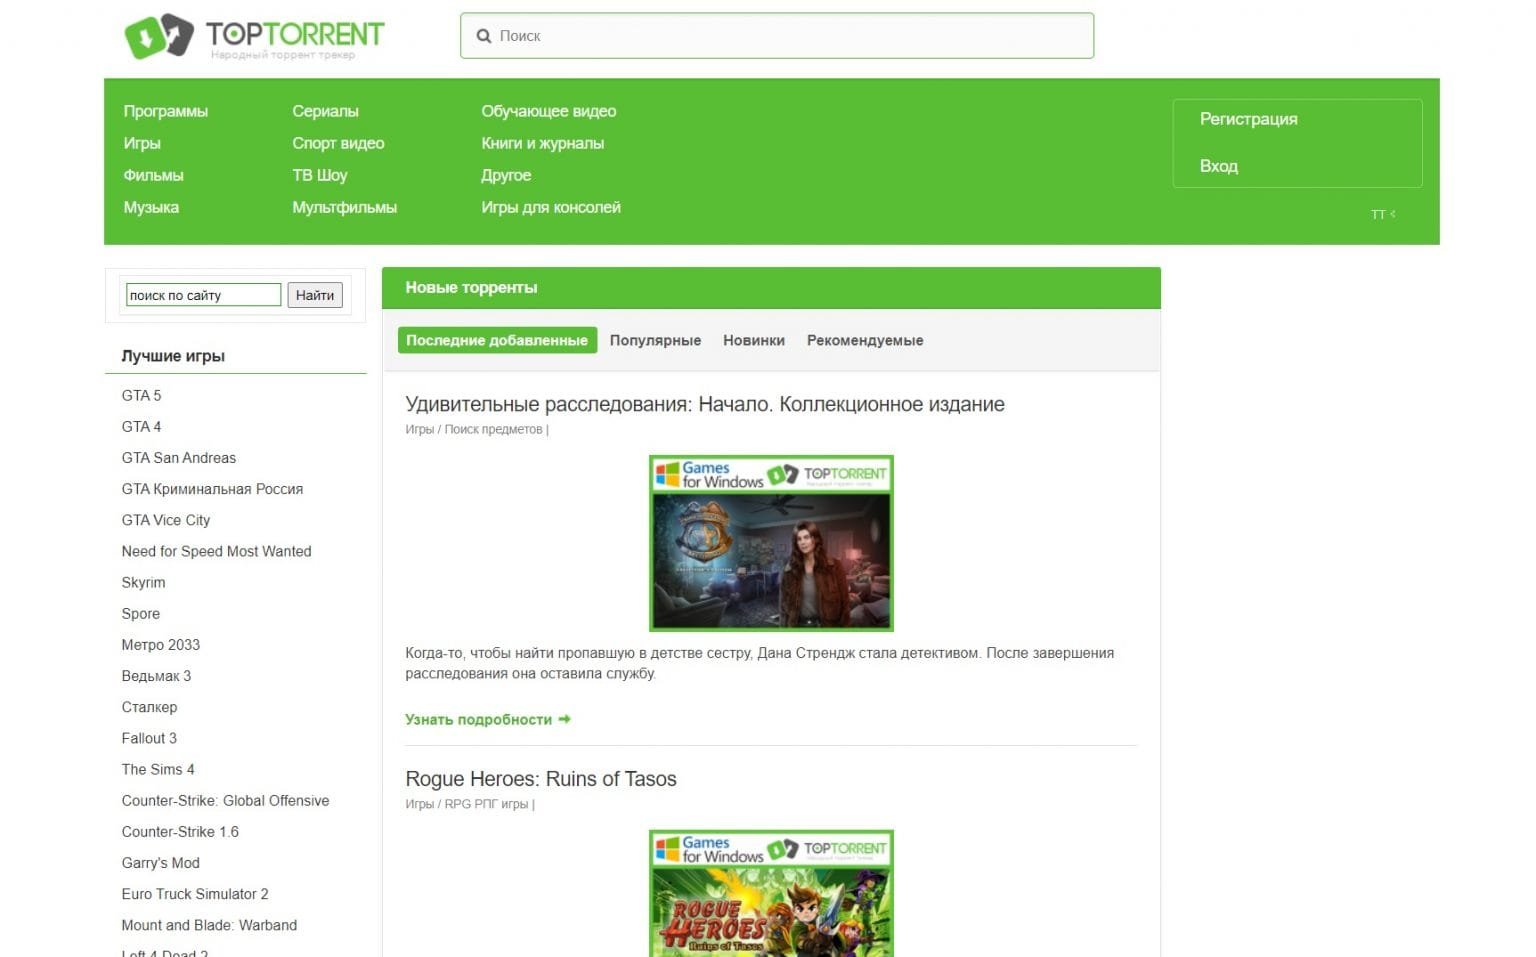Viewport: 1536px width, 957px height.
Task: Open the Удивительные расследования torrent title
Action: pos(705,404)
